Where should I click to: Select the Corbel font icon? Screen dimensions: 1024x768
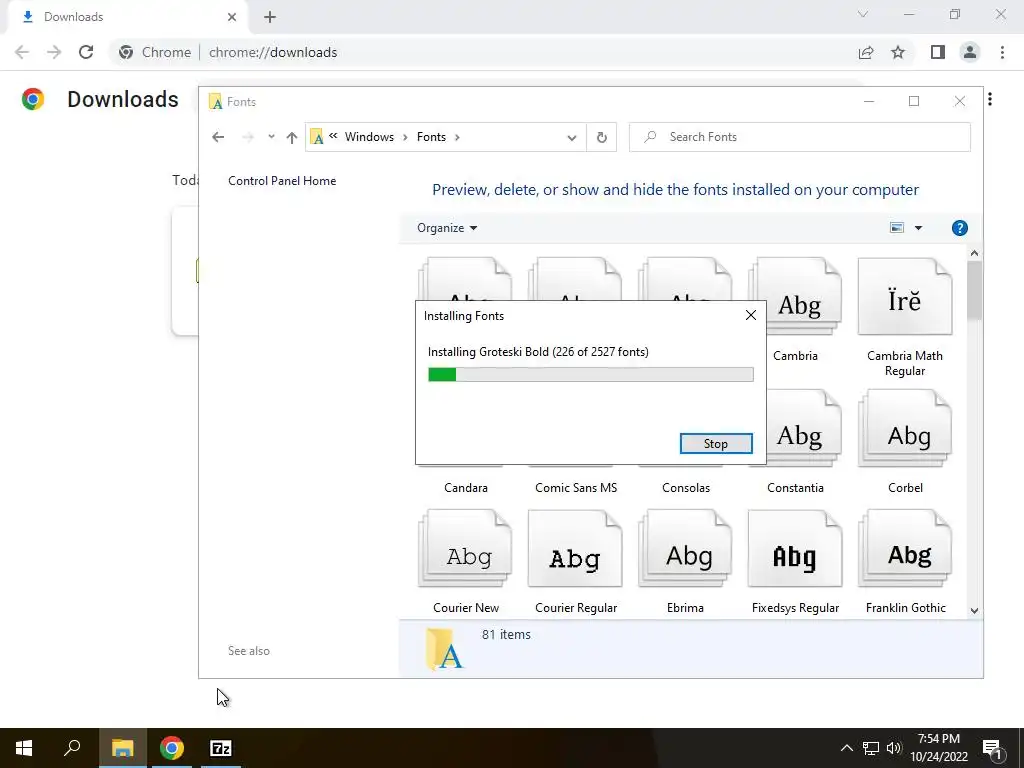point(904,428)
